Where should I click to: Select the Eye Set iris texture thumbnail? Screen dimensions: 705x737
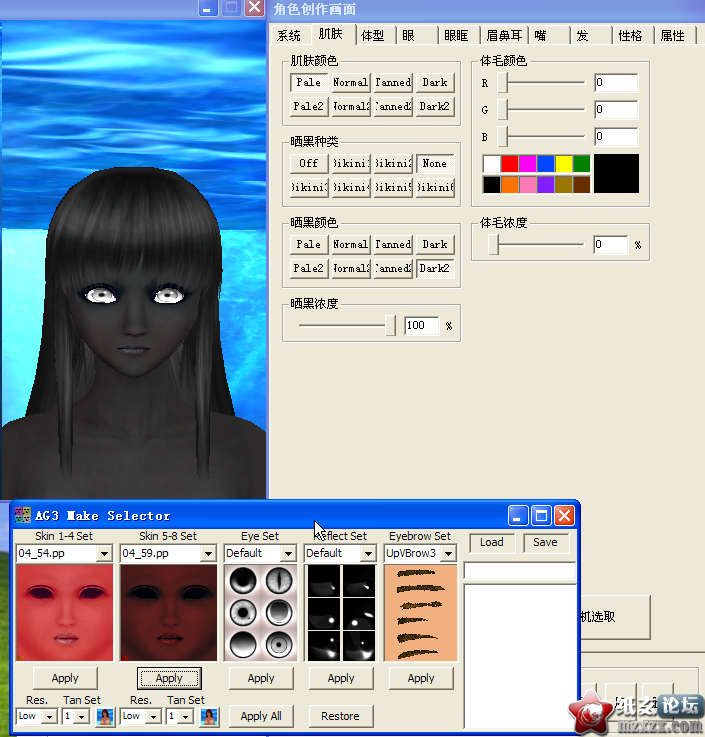pyautogui.click(x=260, y=612)
